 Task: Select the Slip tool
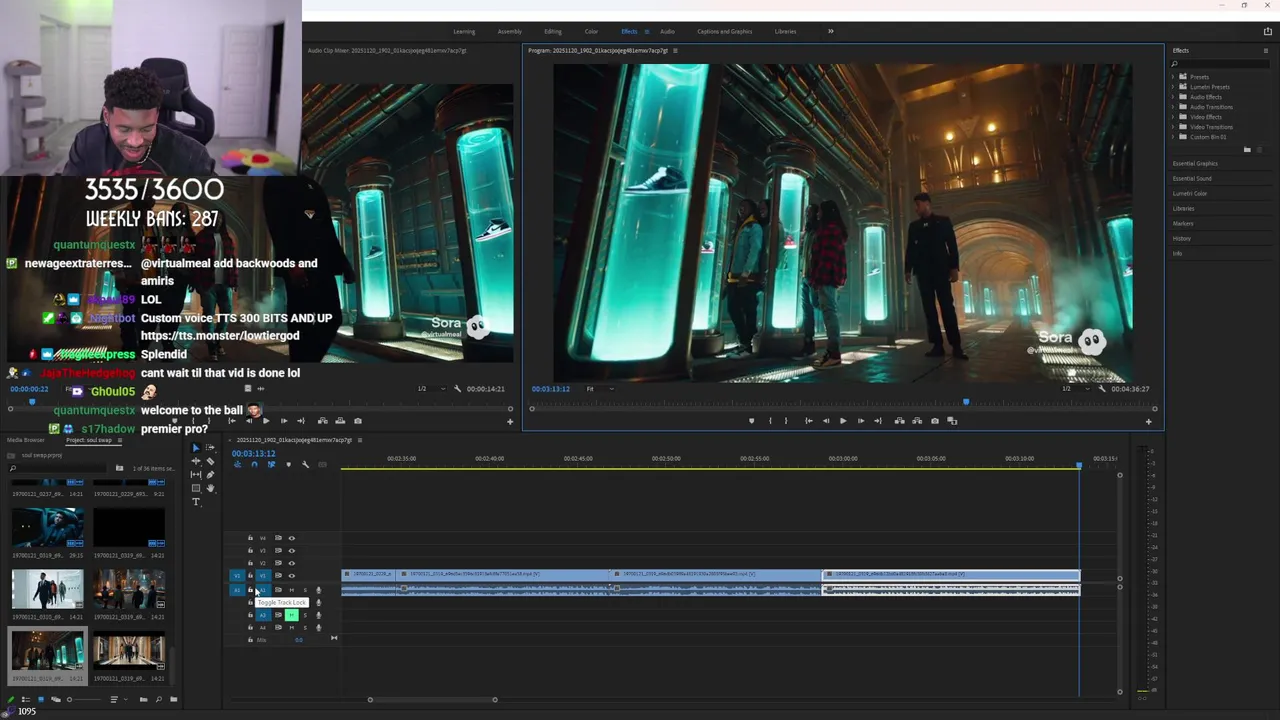196,474
